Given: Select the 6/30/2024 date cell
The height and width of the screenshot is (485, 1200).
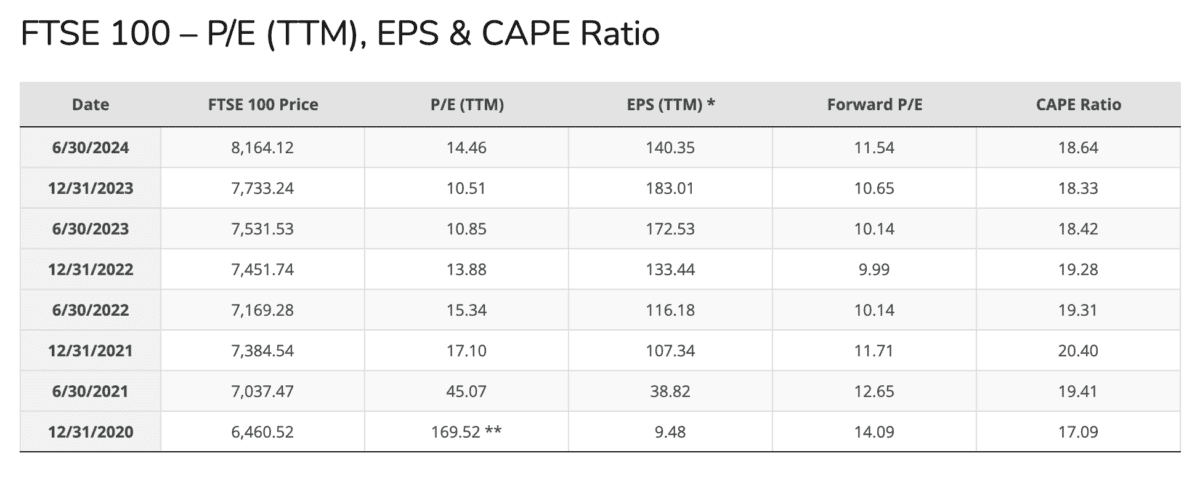Looking at the screenshot, I should coord(90,147).
